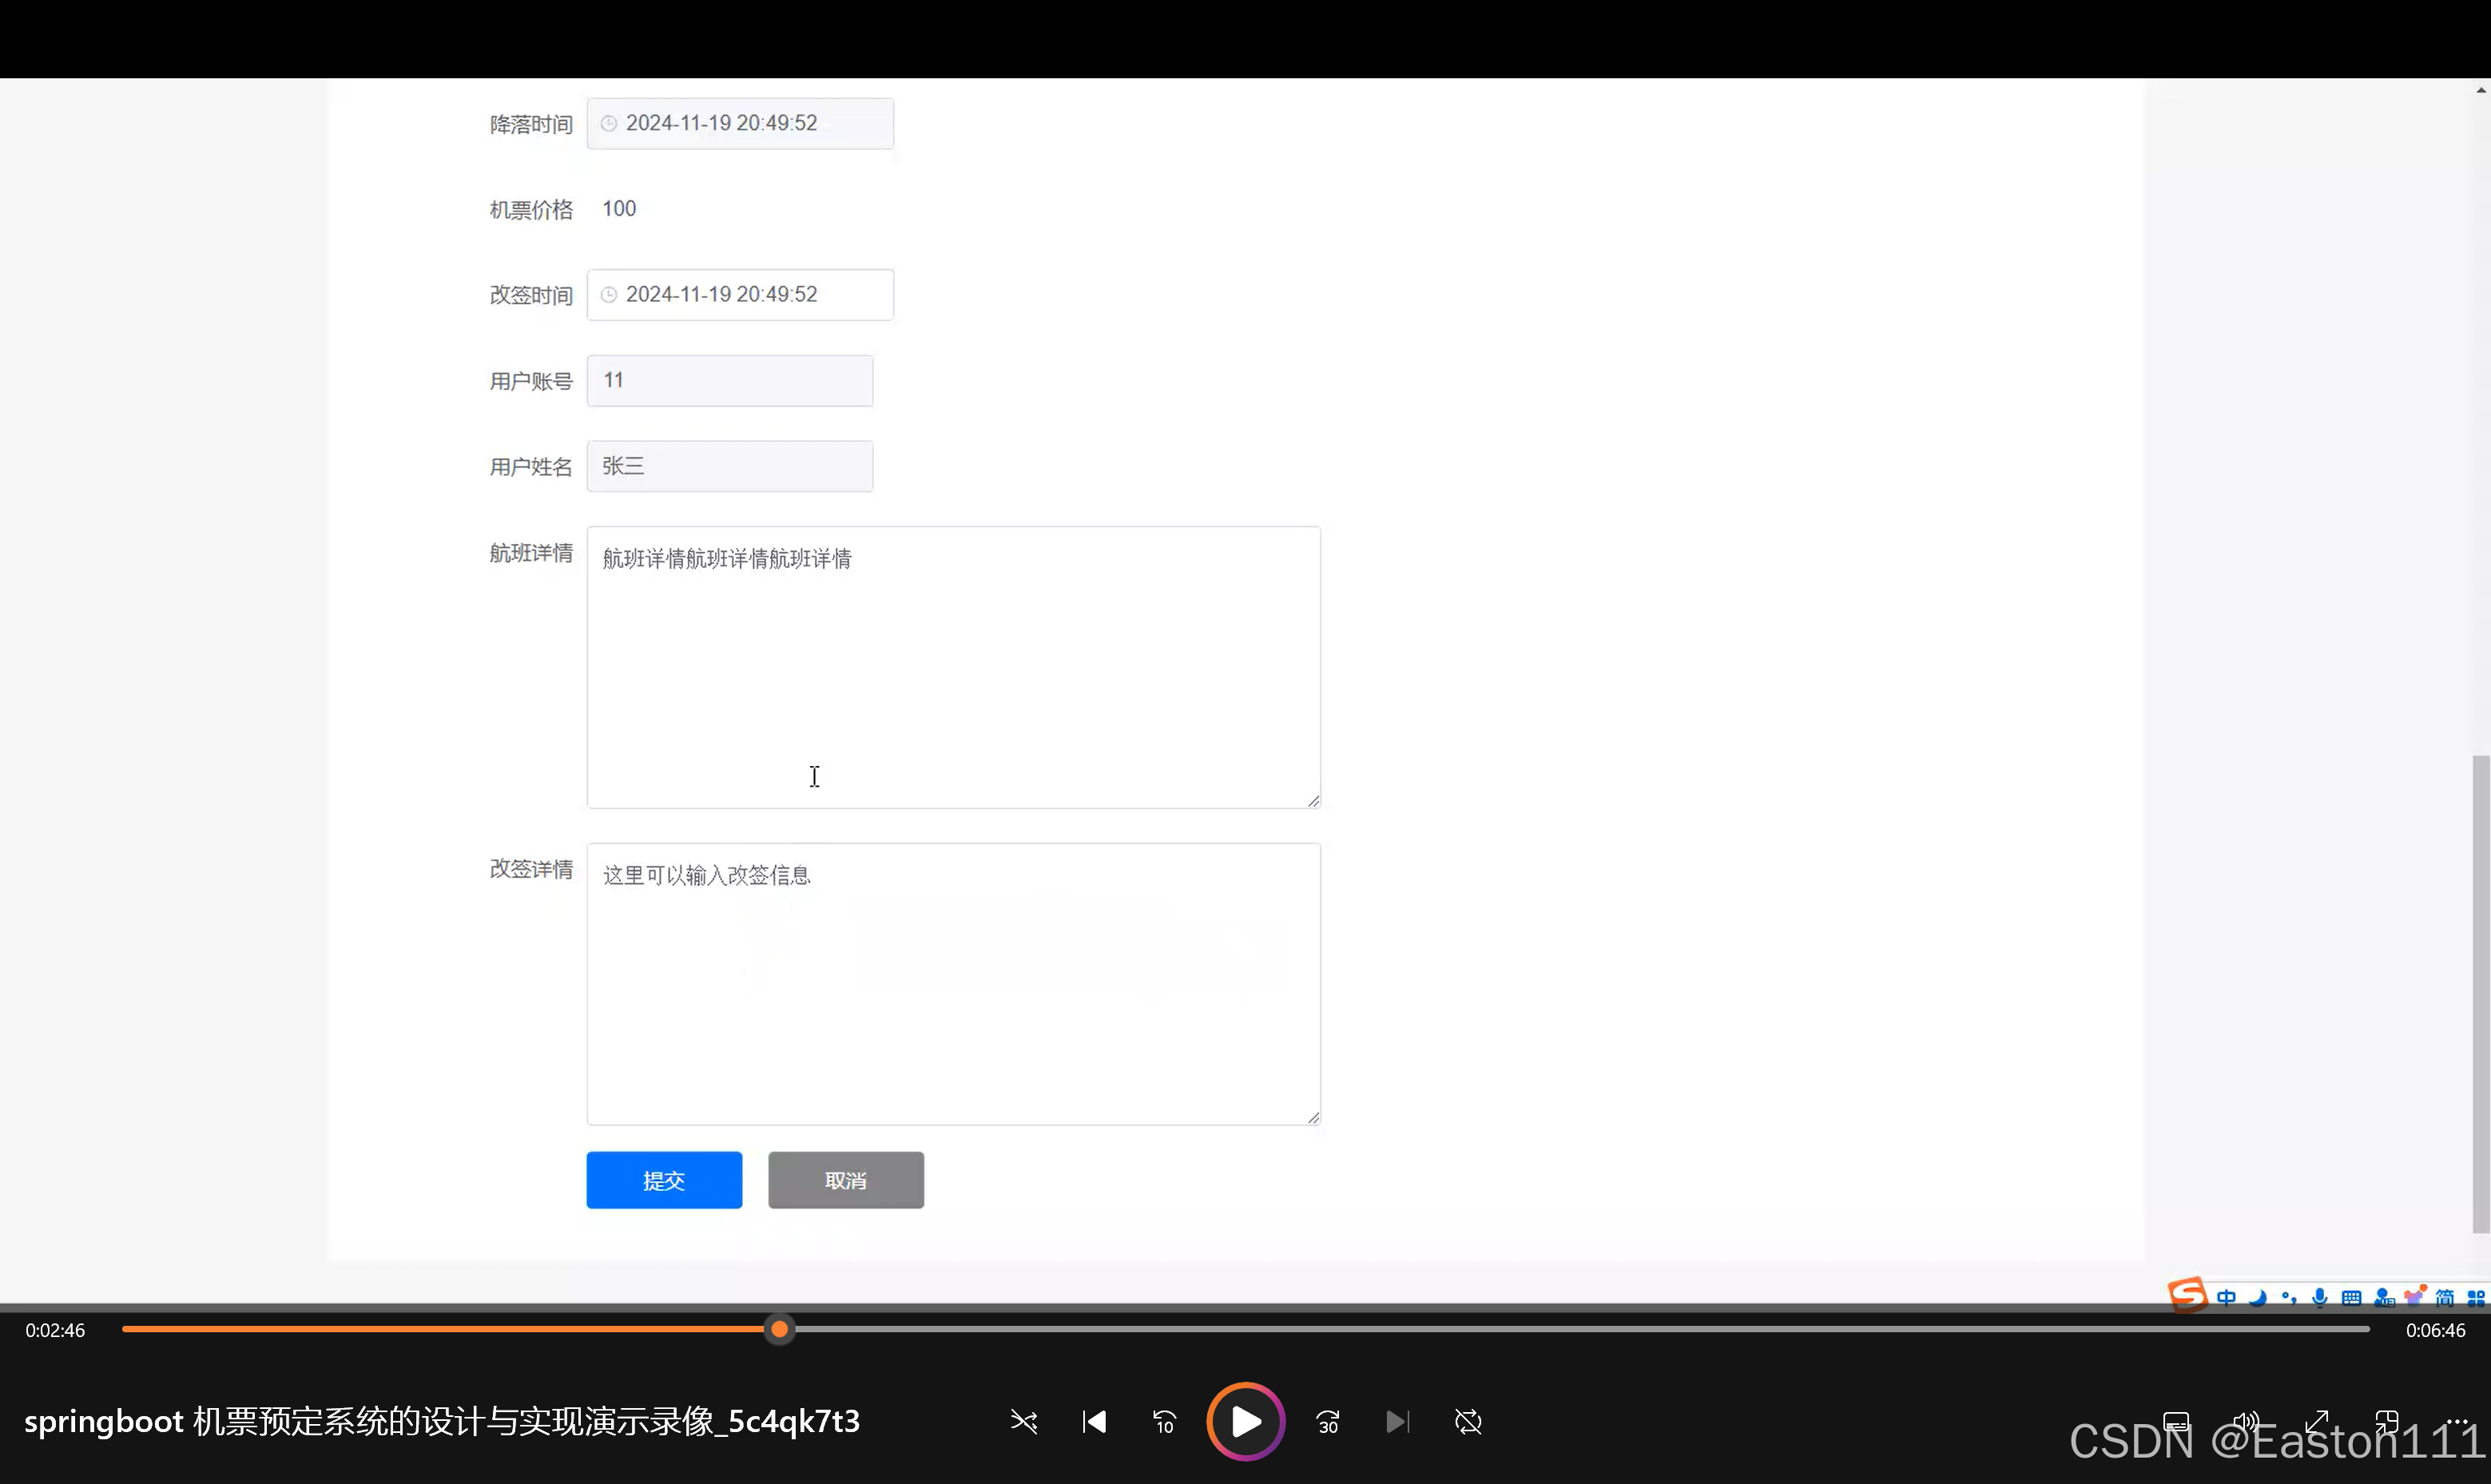
Task: Switch player to full screen
Action: [x=2317, y=1421]
